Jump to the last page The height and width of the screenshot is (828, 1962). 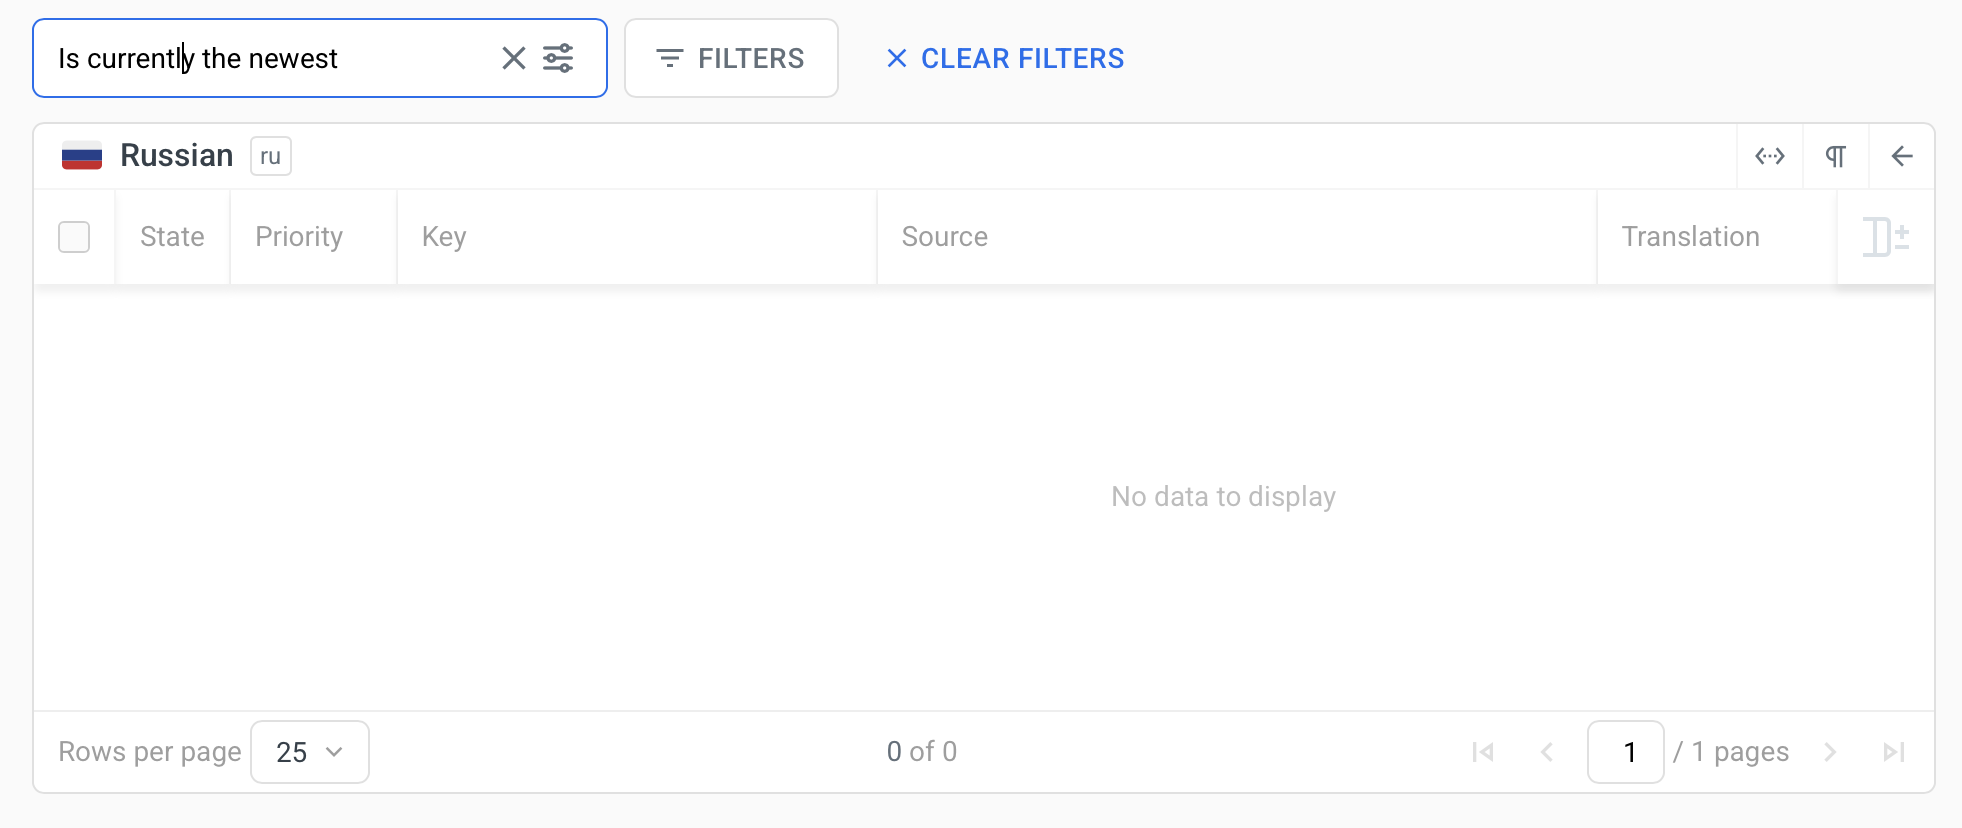click(x=1893, y=752)
